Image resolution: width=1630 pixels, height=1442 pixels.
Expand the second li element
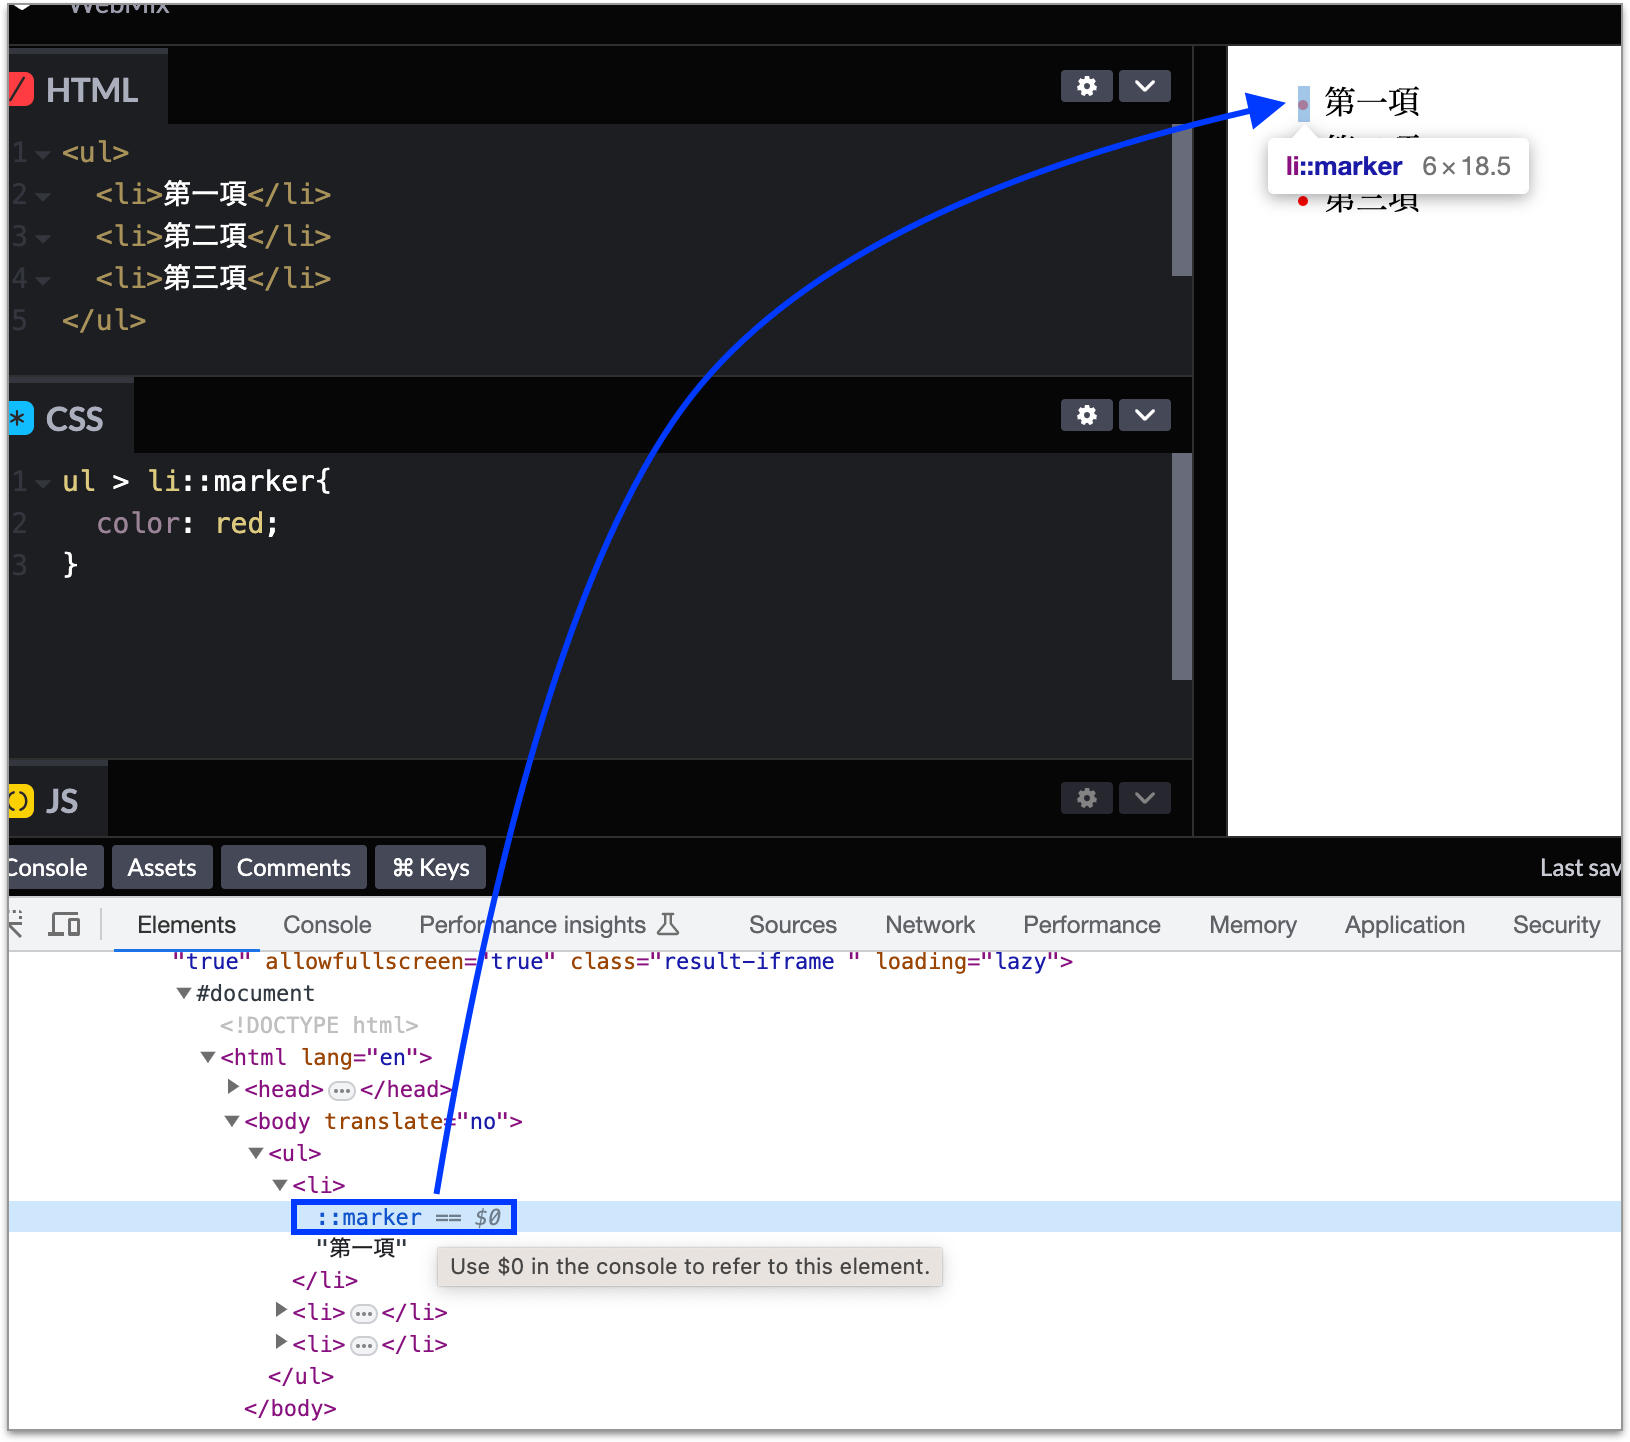click(281, 1310)
